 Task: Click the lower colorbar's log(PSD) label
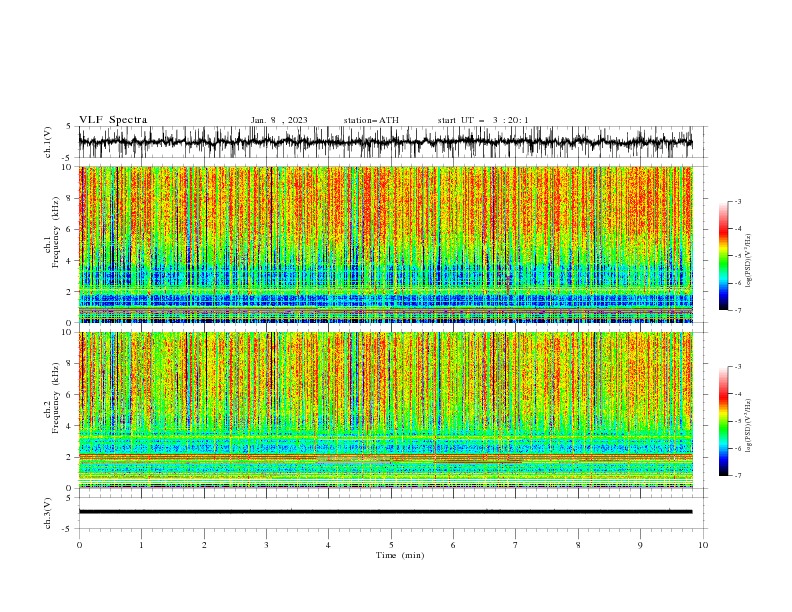tap(748, 426)
